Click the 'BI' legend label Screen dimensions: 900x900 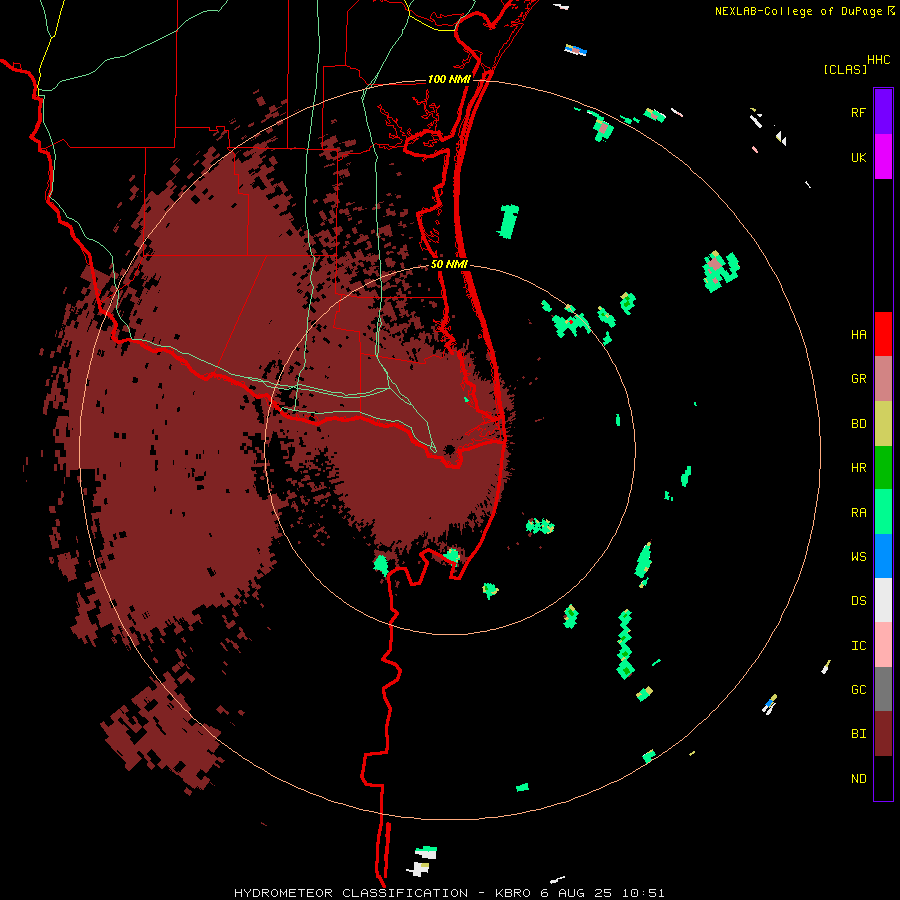pyautogui.click(x=858, y=734)
